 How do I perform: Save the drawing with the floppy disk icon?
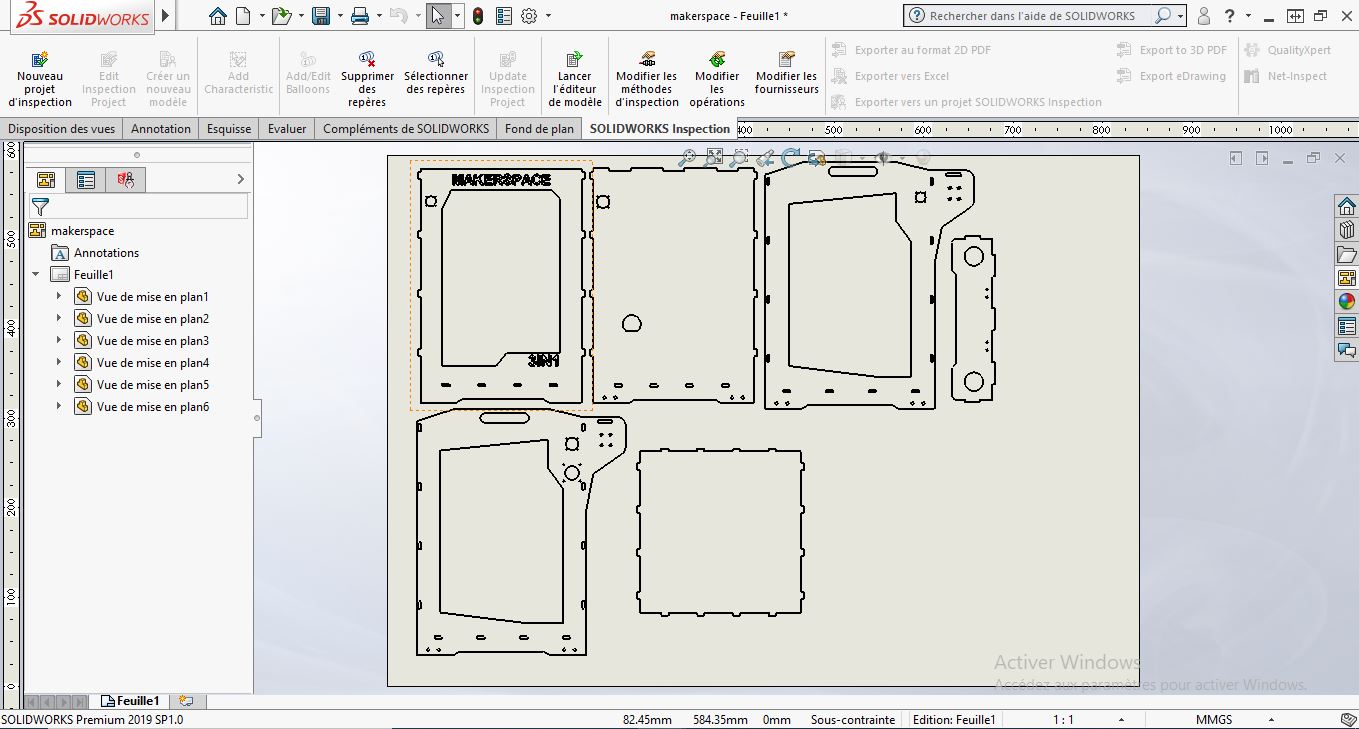coord(321,16)
